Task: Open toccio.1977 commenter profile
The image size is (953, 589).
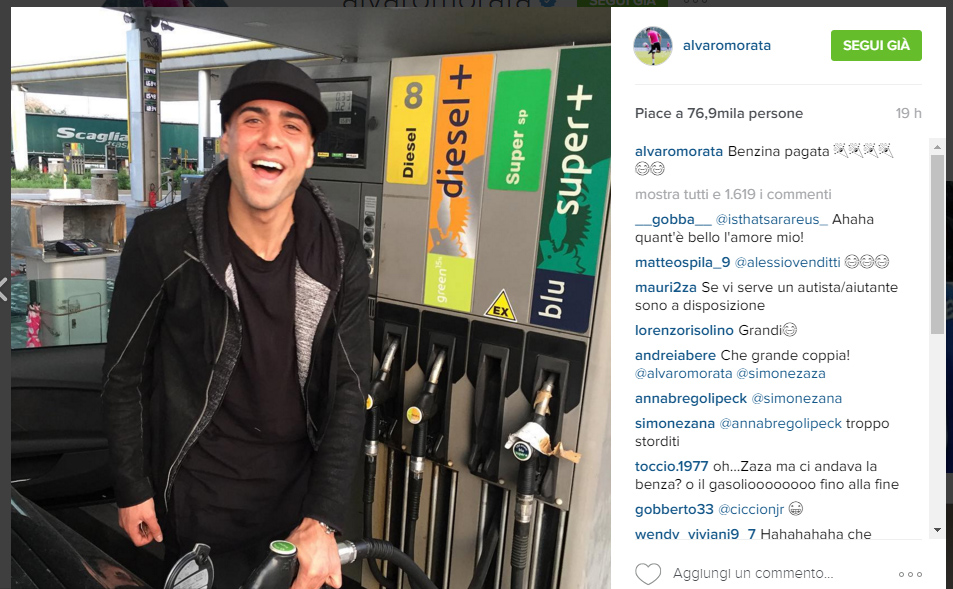Action: click(x=672, y=466)
